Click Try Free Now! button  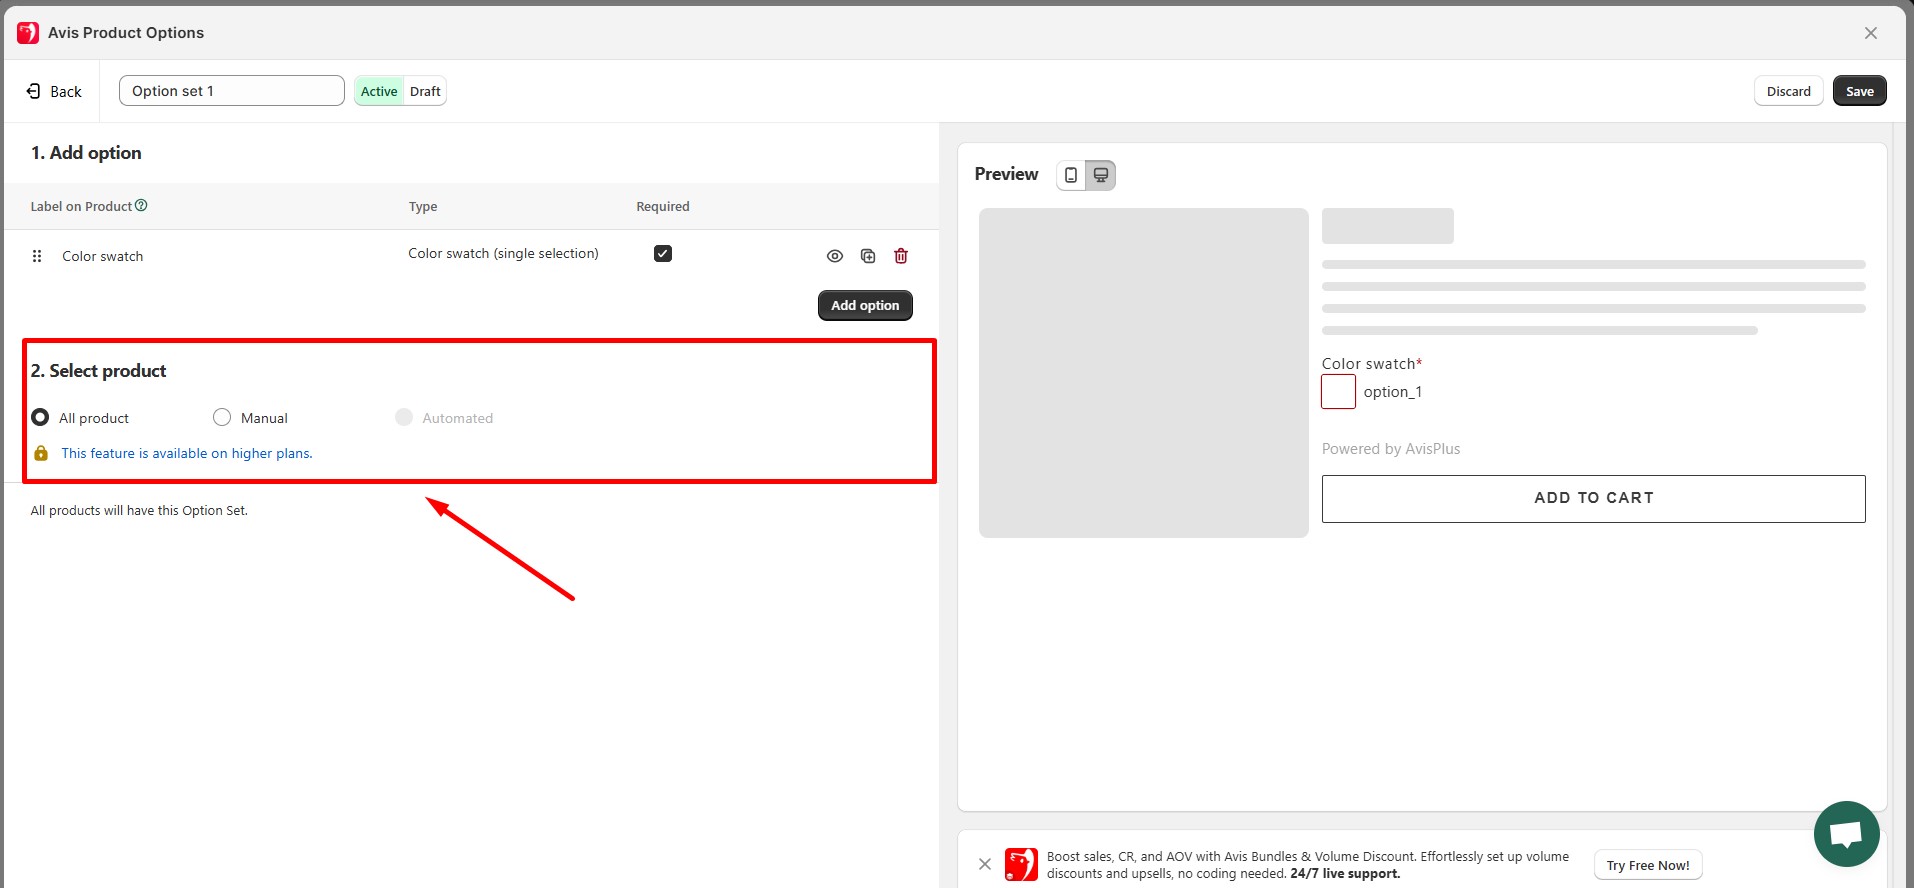coord(1648,865)
